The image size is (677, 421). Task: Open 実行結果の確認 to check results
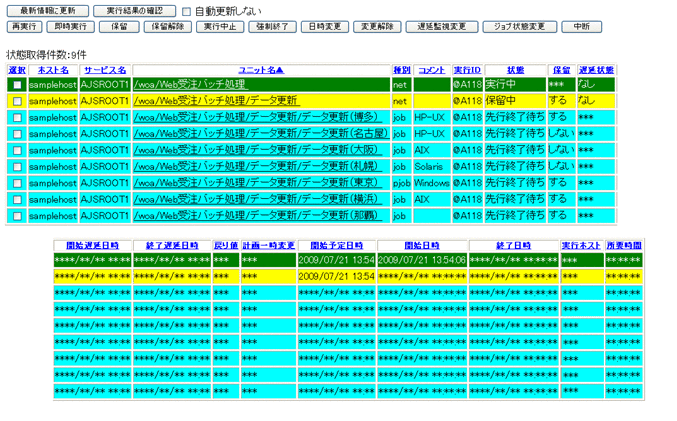pos(134,10)
